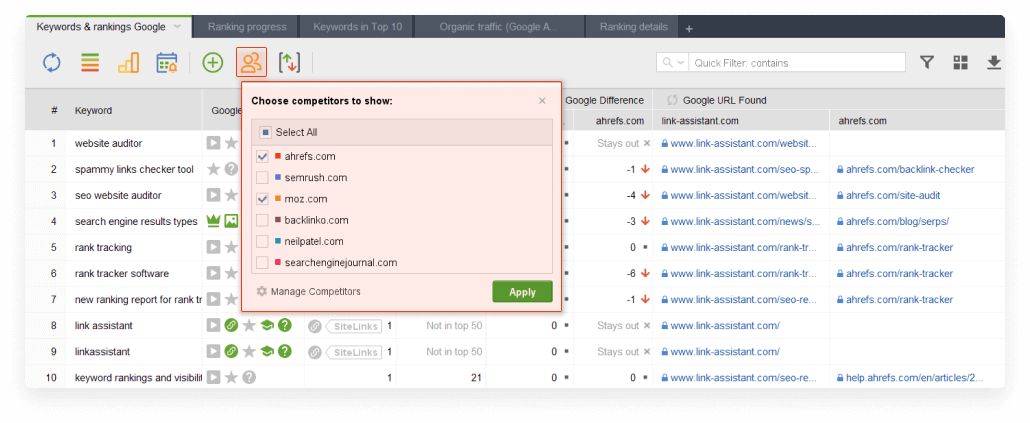The width and height of the screenshot is (1030, 423).
Task: Toggle the Select All checkbox
Action: coord(264,132)
